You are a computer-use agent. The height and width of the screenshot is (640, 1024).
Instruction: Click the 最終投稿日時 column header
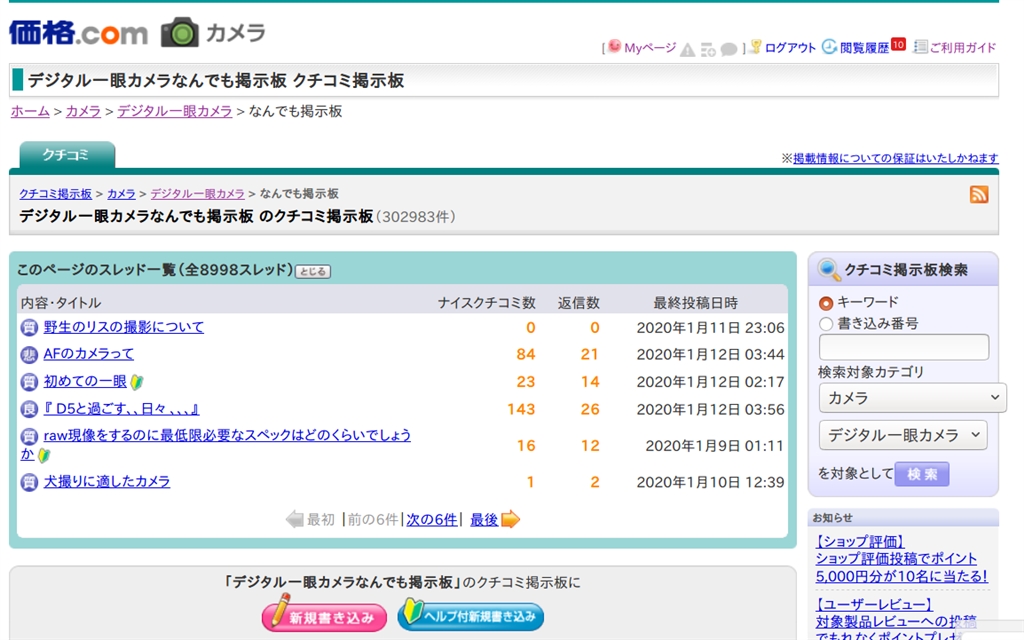(696, 303)
